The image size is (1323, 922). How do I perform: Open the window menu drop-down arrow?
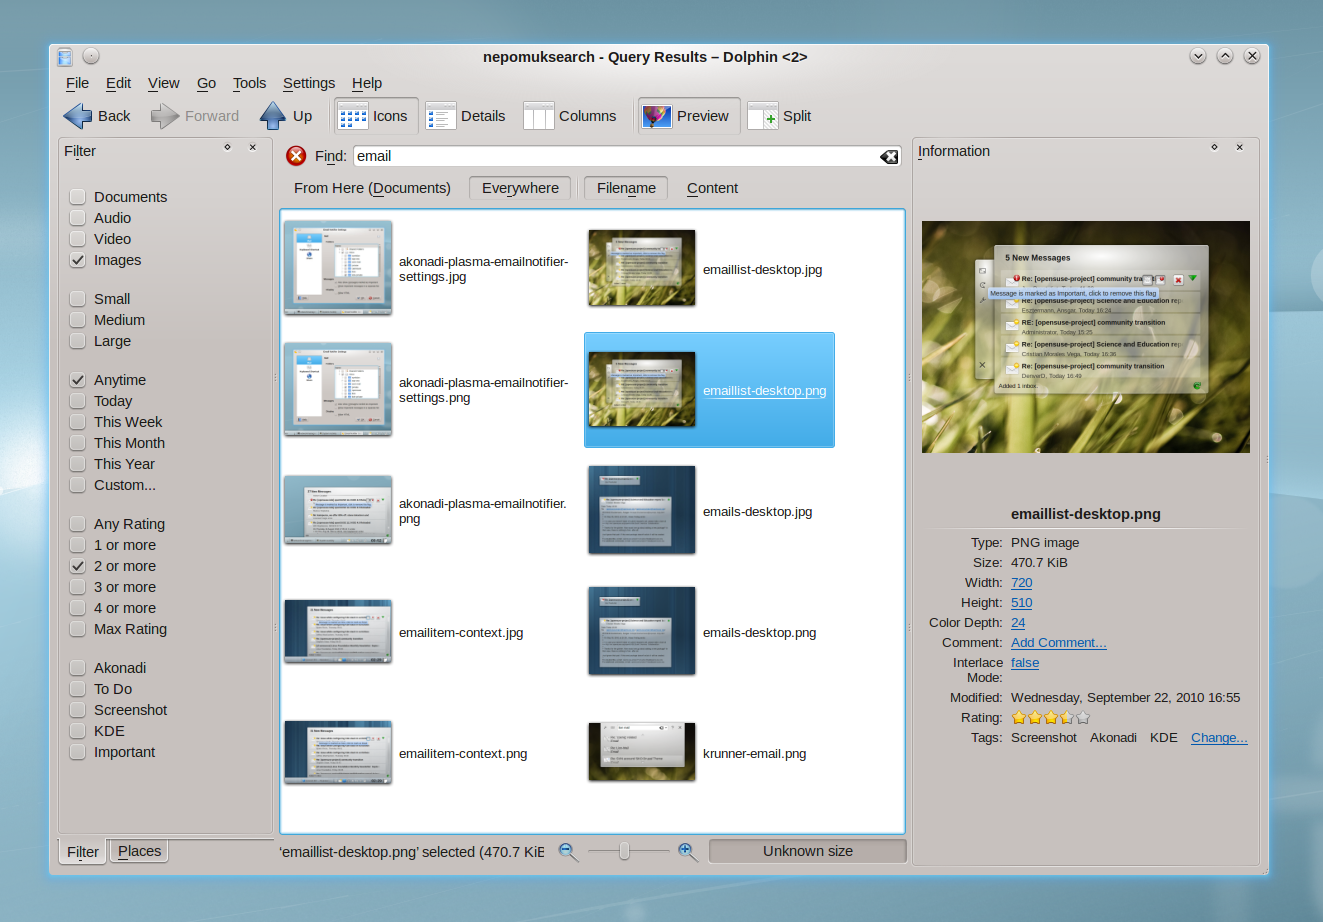[x=1198, y=57]
